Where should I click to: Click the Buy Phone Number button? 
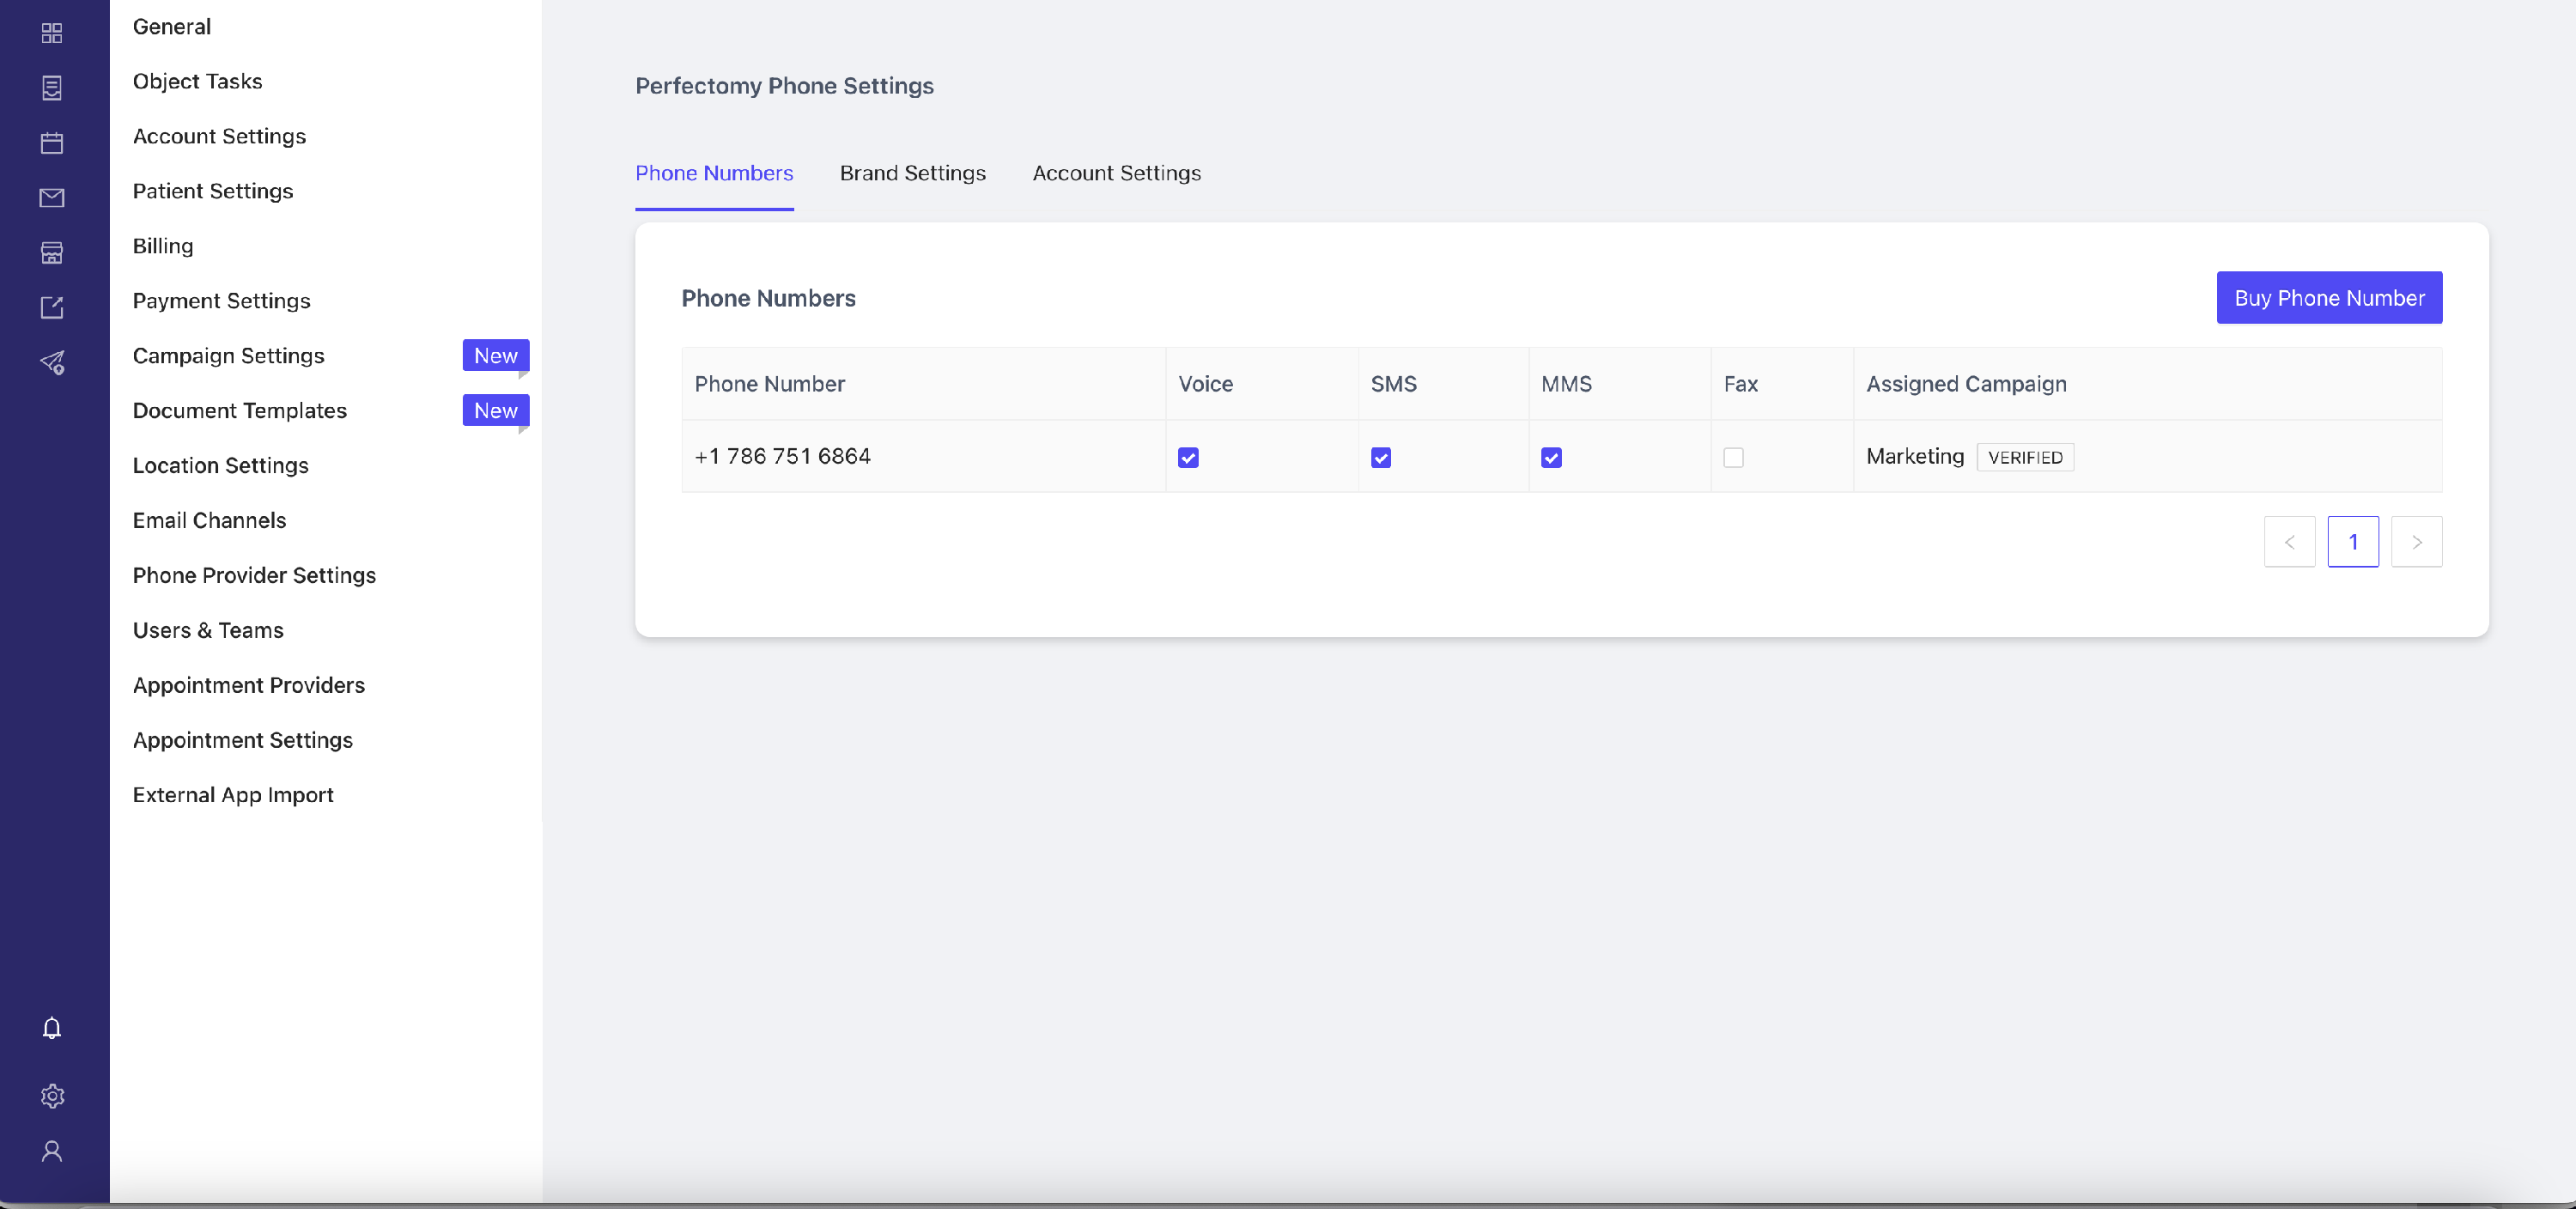[2329, 298]
